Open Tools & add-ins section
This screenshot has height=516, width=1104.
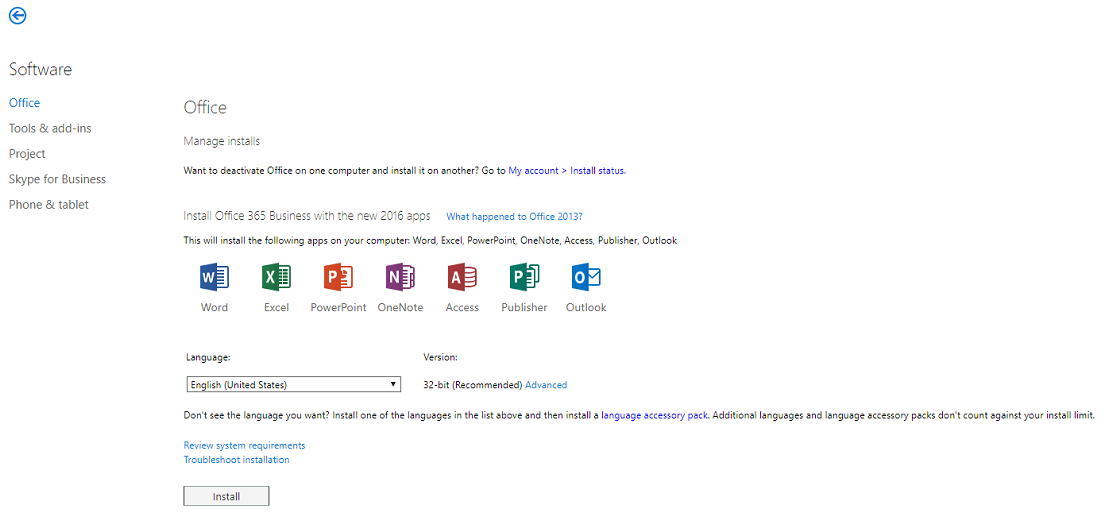coord(50,128)
